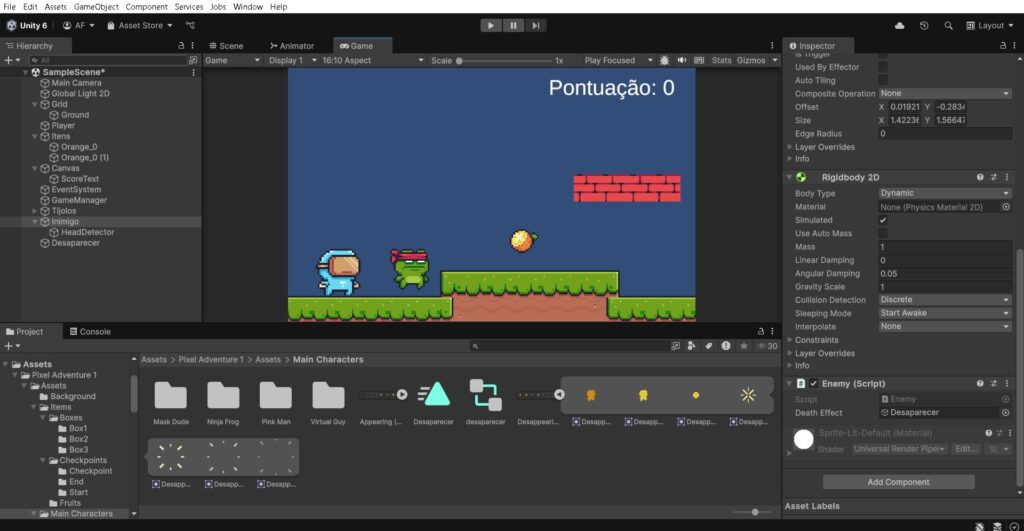Click the Hierarchy search field
The width and height of the screenshot is (1024, 531).
[108, 60]
